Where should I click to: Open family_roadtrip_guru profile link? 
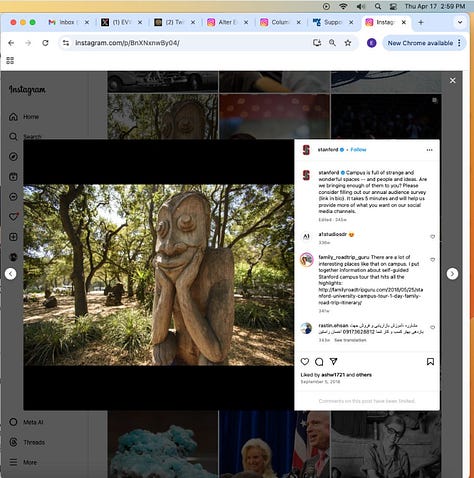tap(344, 257)
